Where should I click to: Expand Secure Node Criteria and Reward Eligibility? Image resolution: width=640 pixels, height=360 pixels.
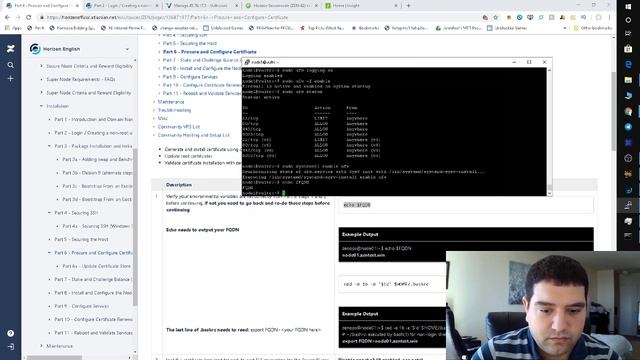(x=41, y=66)
